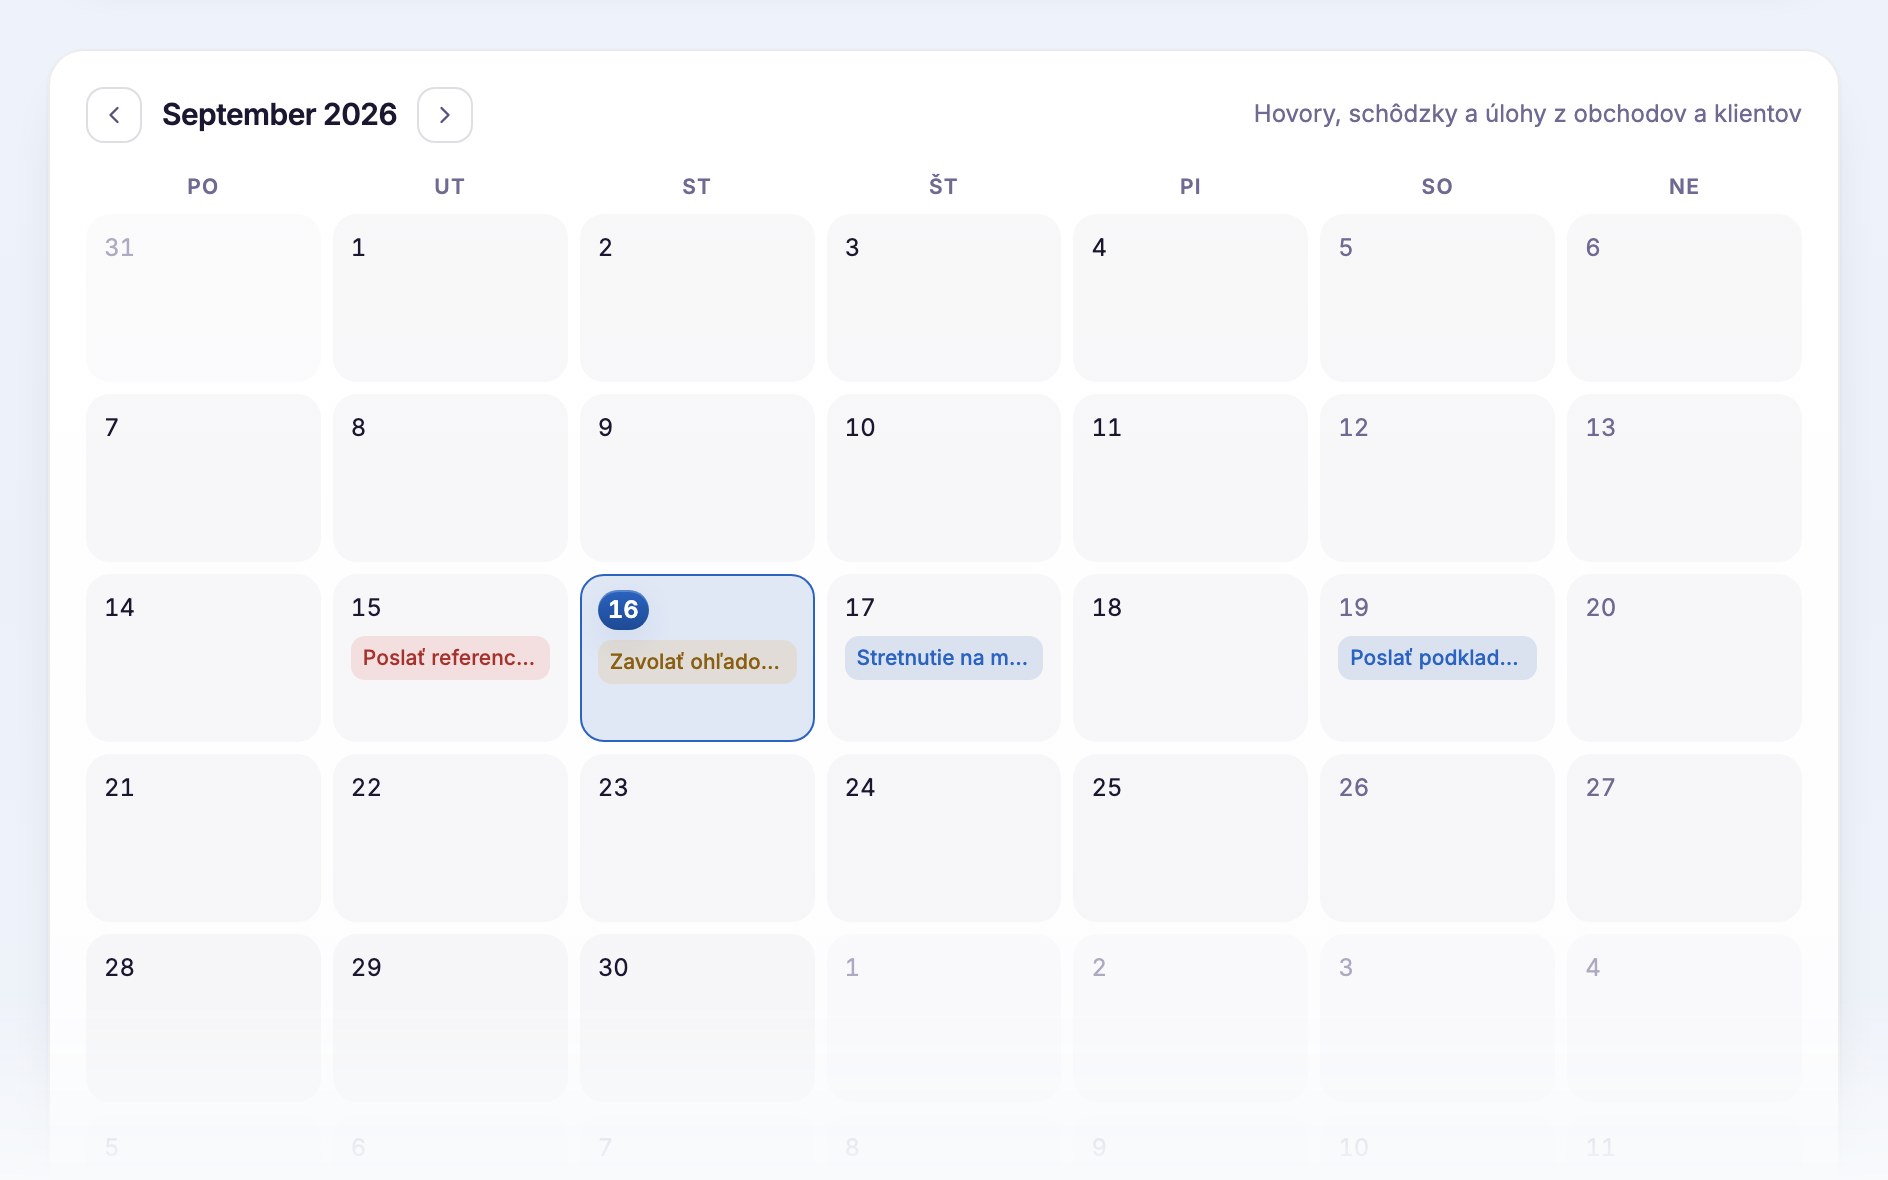Open the 'Zavolať ohľado...' event

(x=697, y=662)
